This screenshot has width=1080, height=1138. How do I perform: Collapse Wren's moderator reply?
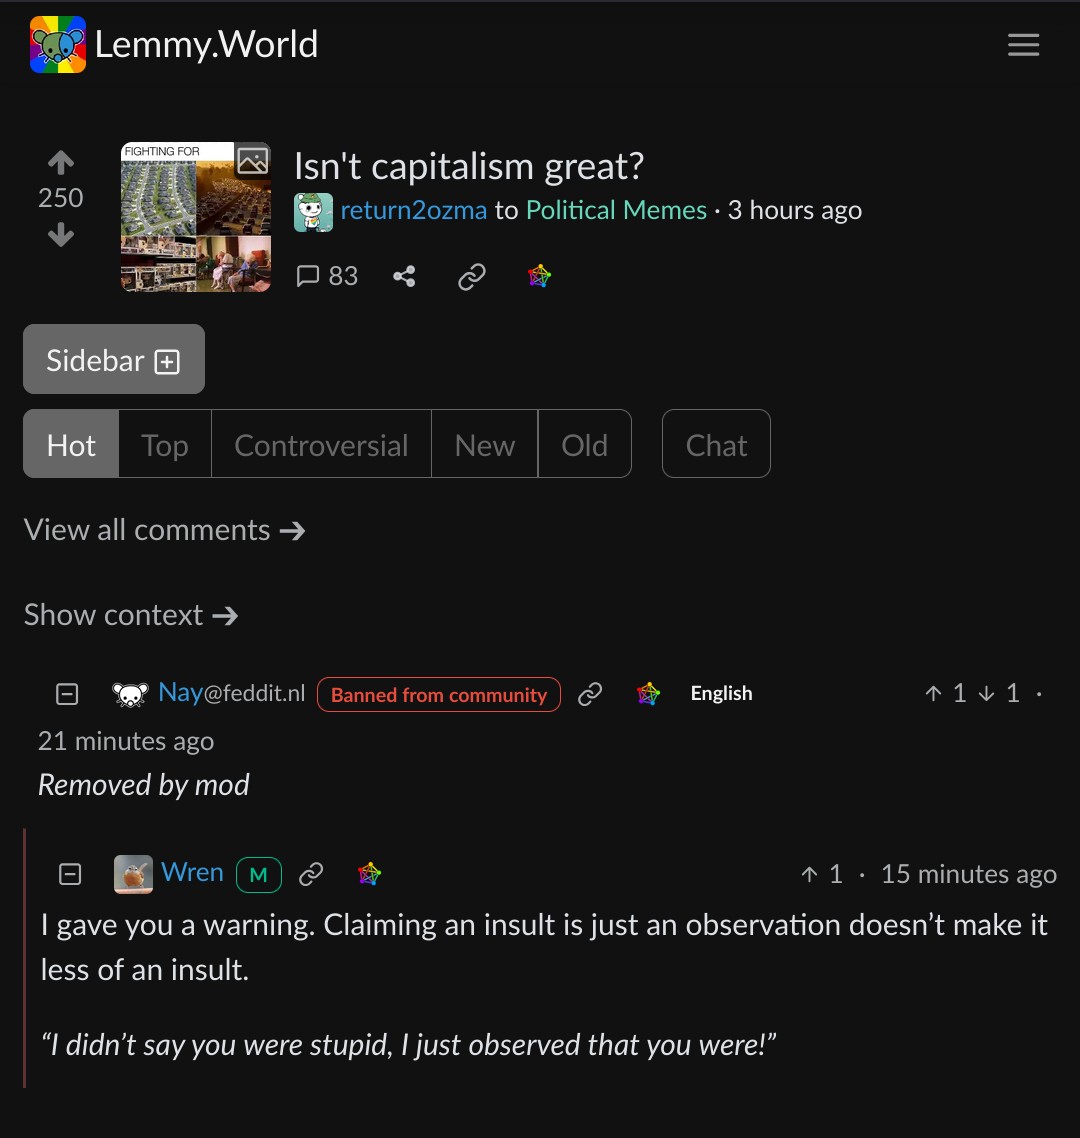coord(70,874)
